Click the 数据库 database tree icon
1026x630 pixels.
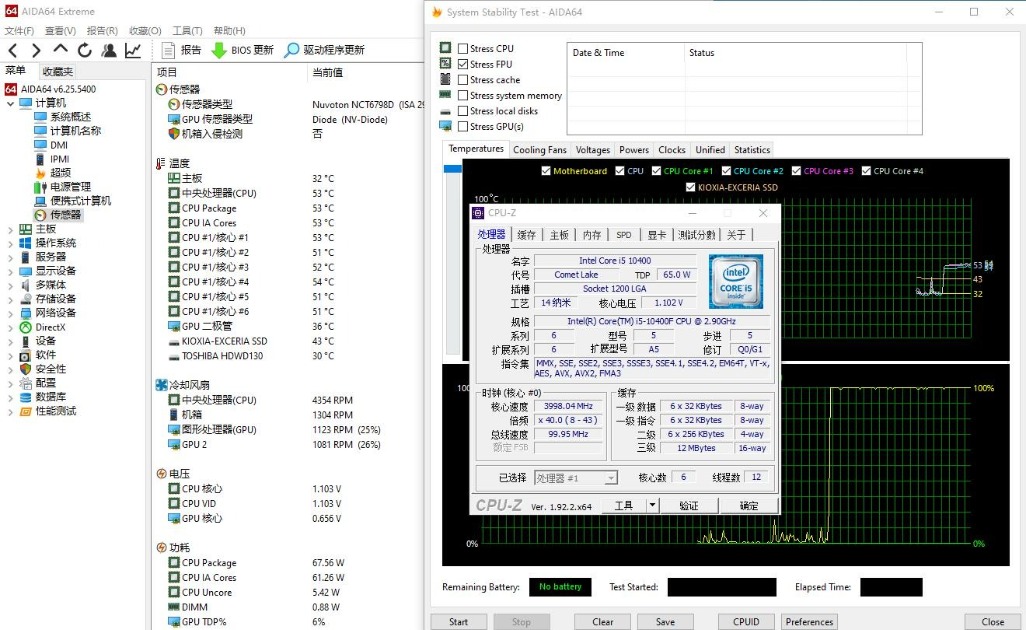point(26,397)
